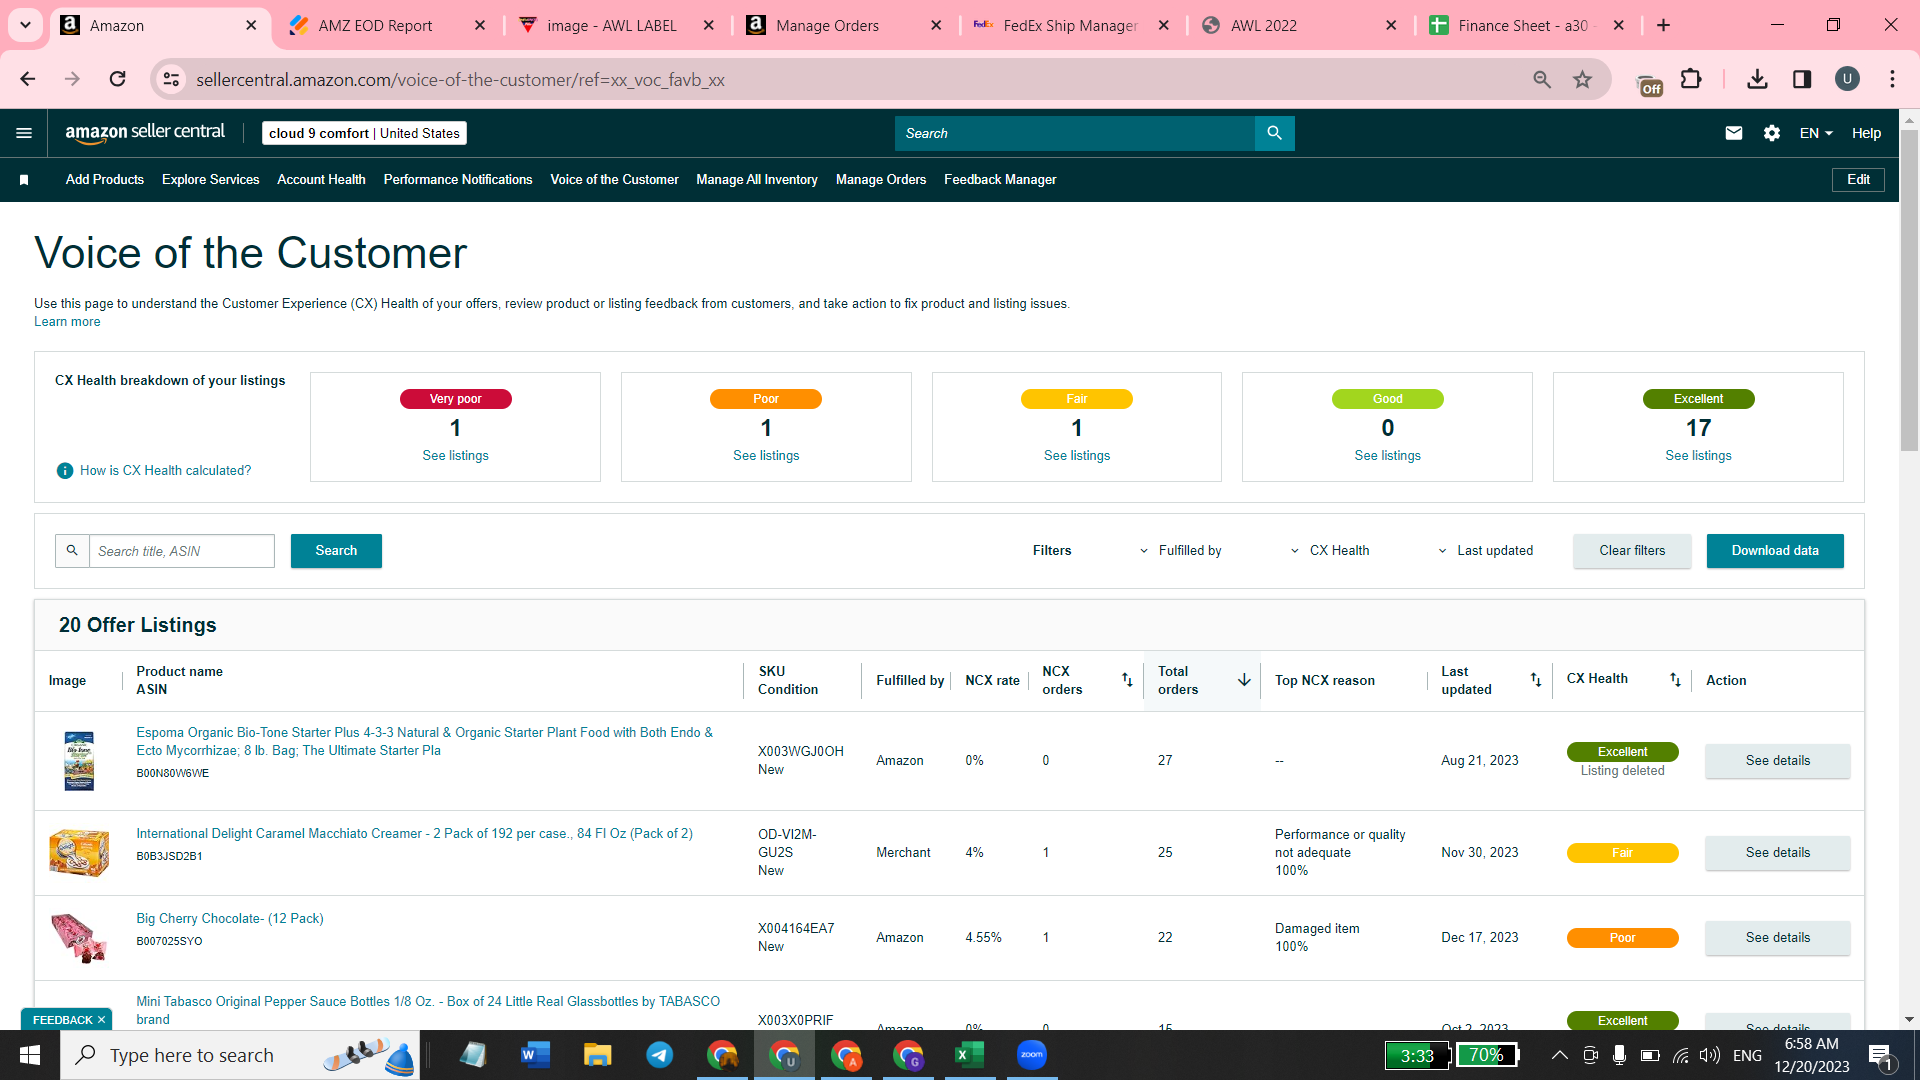Image resolution: width=1920 pixels, height=1080 pixels.
Task: Click the bookmark flag icon in favorites bar
Action: click(x=24, y=180)
